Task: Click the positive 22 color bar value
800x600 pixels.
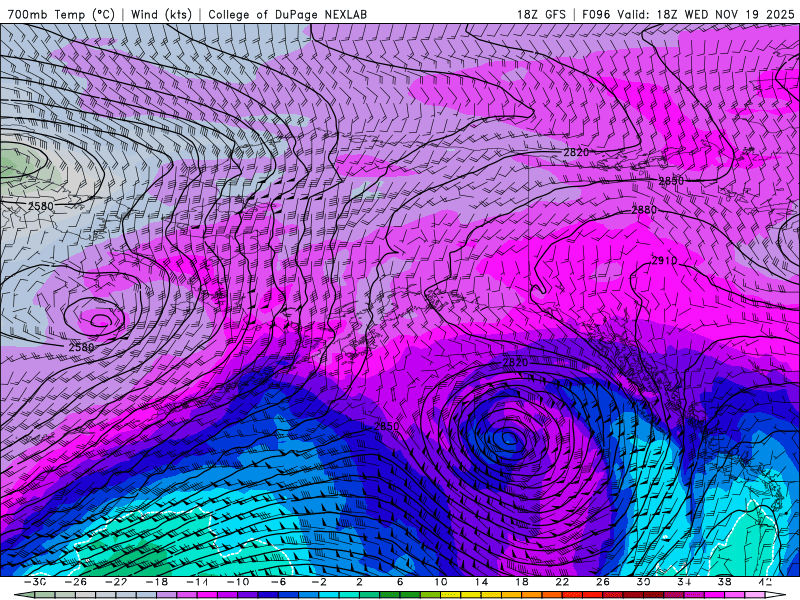Action: pos(562,582)
